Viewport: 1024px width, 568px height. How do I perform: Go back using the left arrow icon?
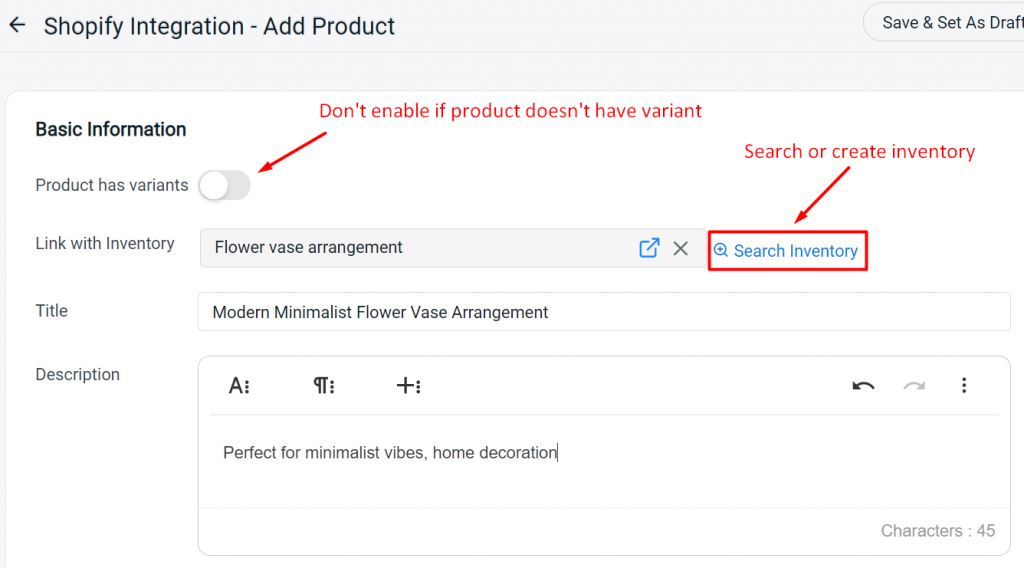point(17,25)
